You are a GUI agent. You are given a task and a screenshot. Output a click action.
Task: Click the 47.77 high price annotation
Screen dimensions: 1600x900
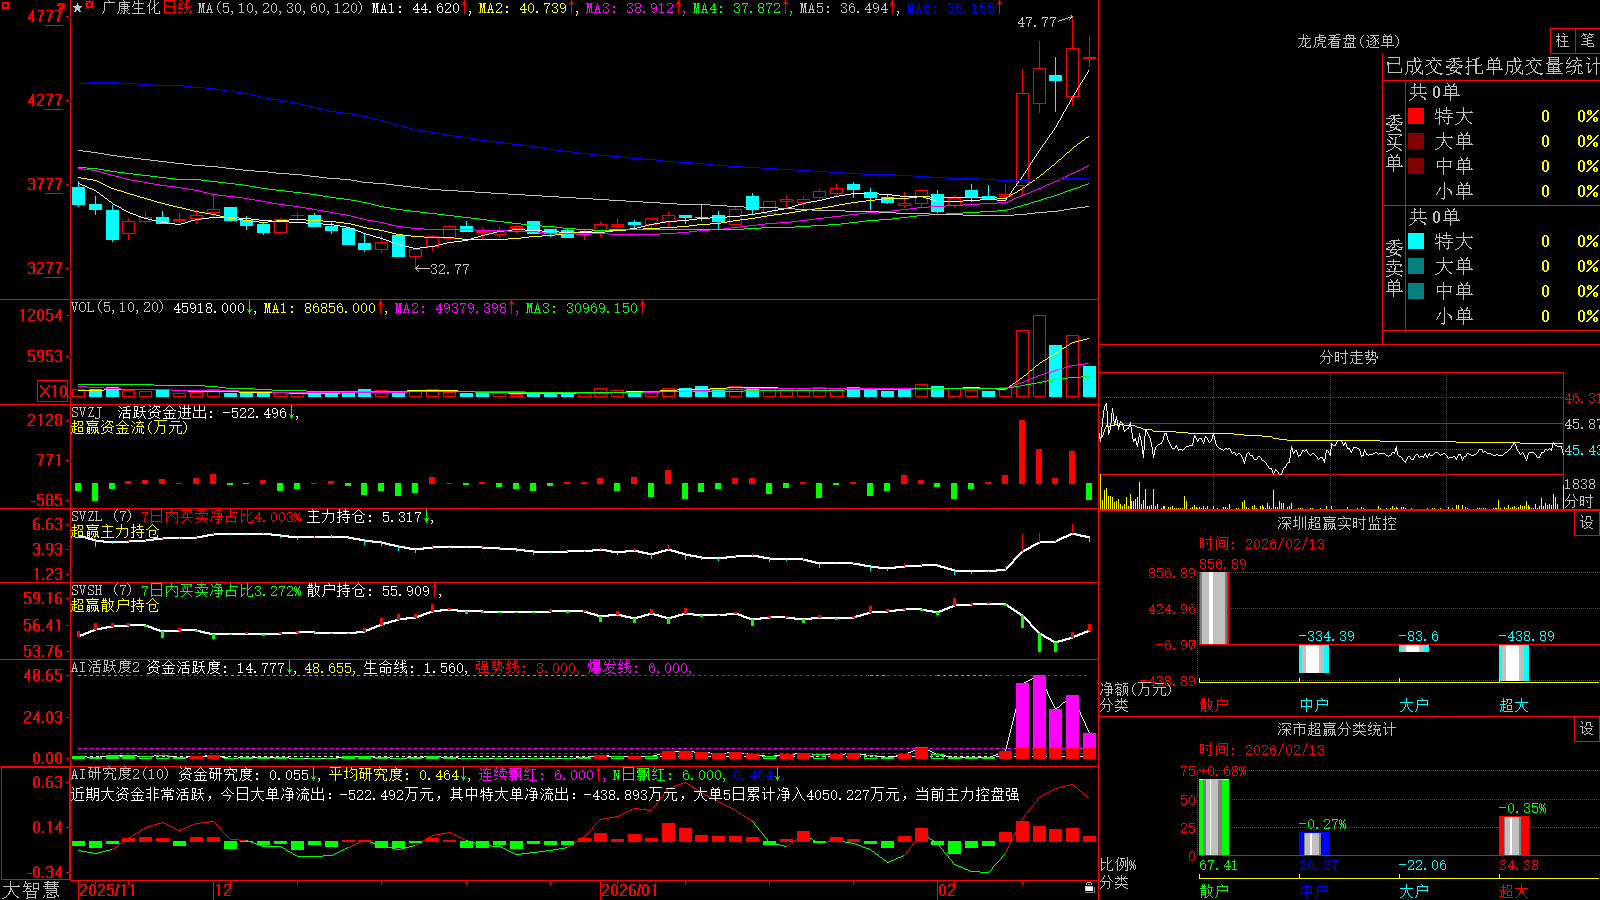tap(1037, 22)
